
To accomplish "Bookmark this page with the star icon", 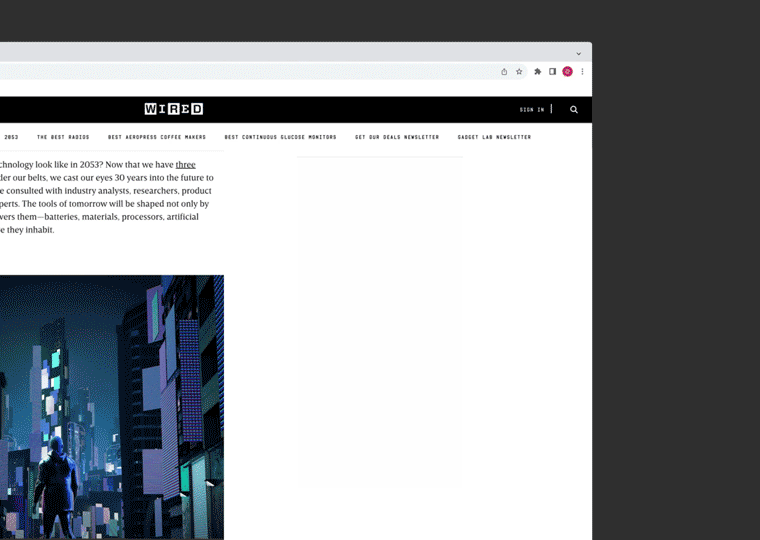I will tap(519, 72).
